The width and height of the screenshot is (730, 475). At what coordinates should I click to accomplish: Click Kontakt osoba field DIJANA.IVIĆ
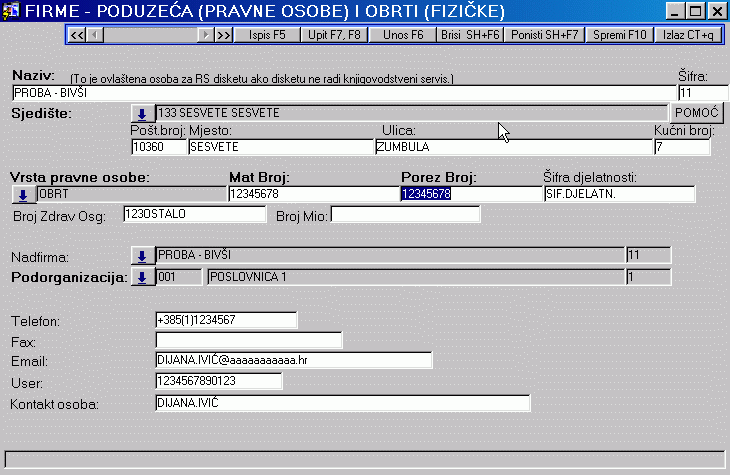click(343, 403)
